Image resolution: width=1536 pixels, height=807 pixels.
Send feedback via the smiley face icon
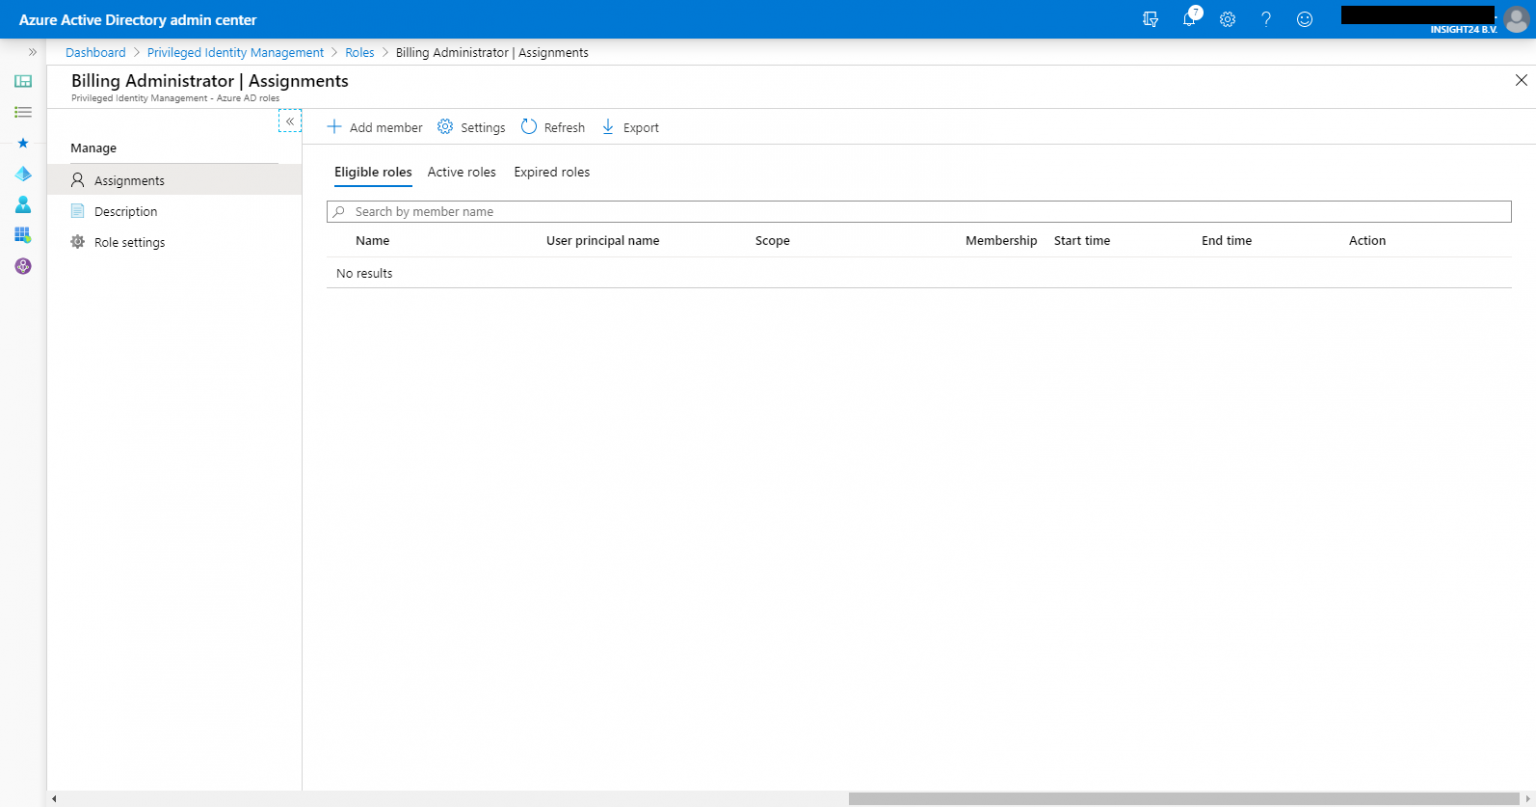[1304, 19]
